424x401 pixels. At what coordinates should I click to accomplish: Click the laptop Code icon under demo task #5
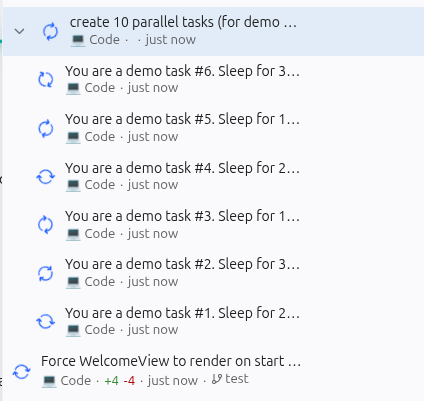[x=73, y=137]
